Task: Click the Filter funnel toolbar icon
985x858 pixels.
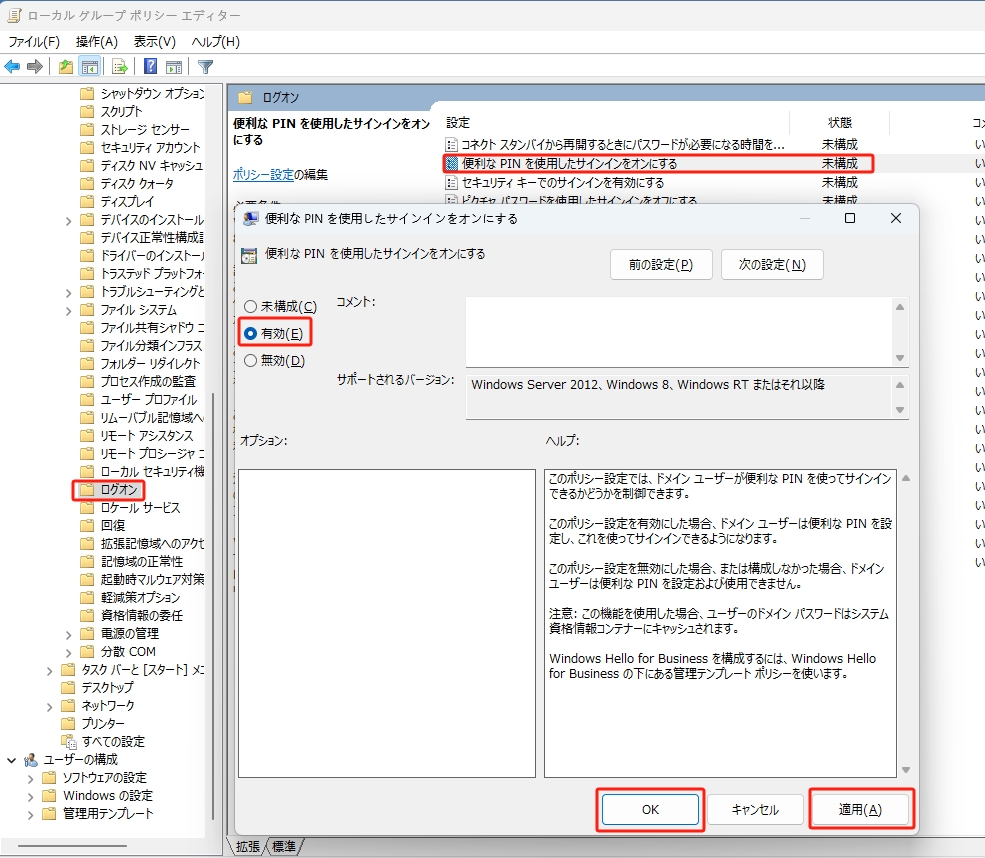Action: click(x=205, y=67)
